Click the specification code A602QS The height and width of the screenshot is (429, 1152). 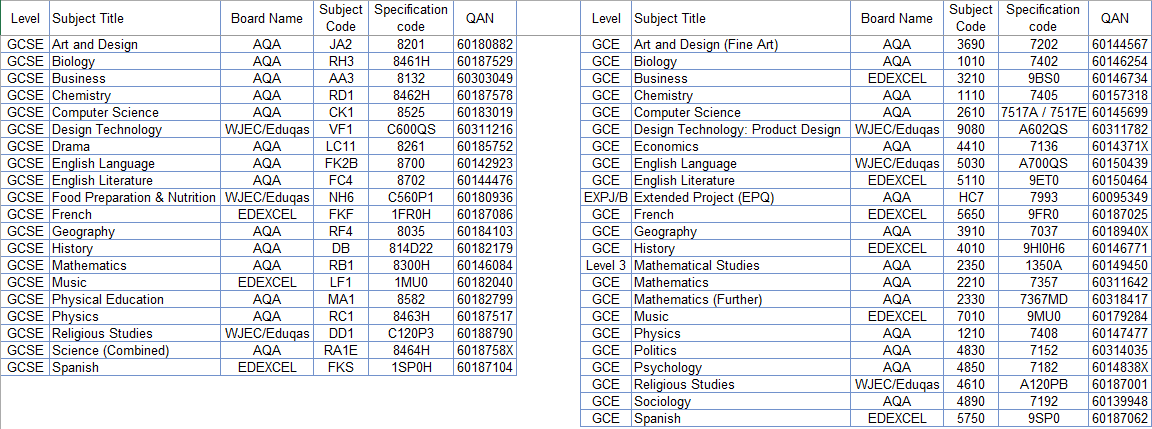click(1043, 130)
